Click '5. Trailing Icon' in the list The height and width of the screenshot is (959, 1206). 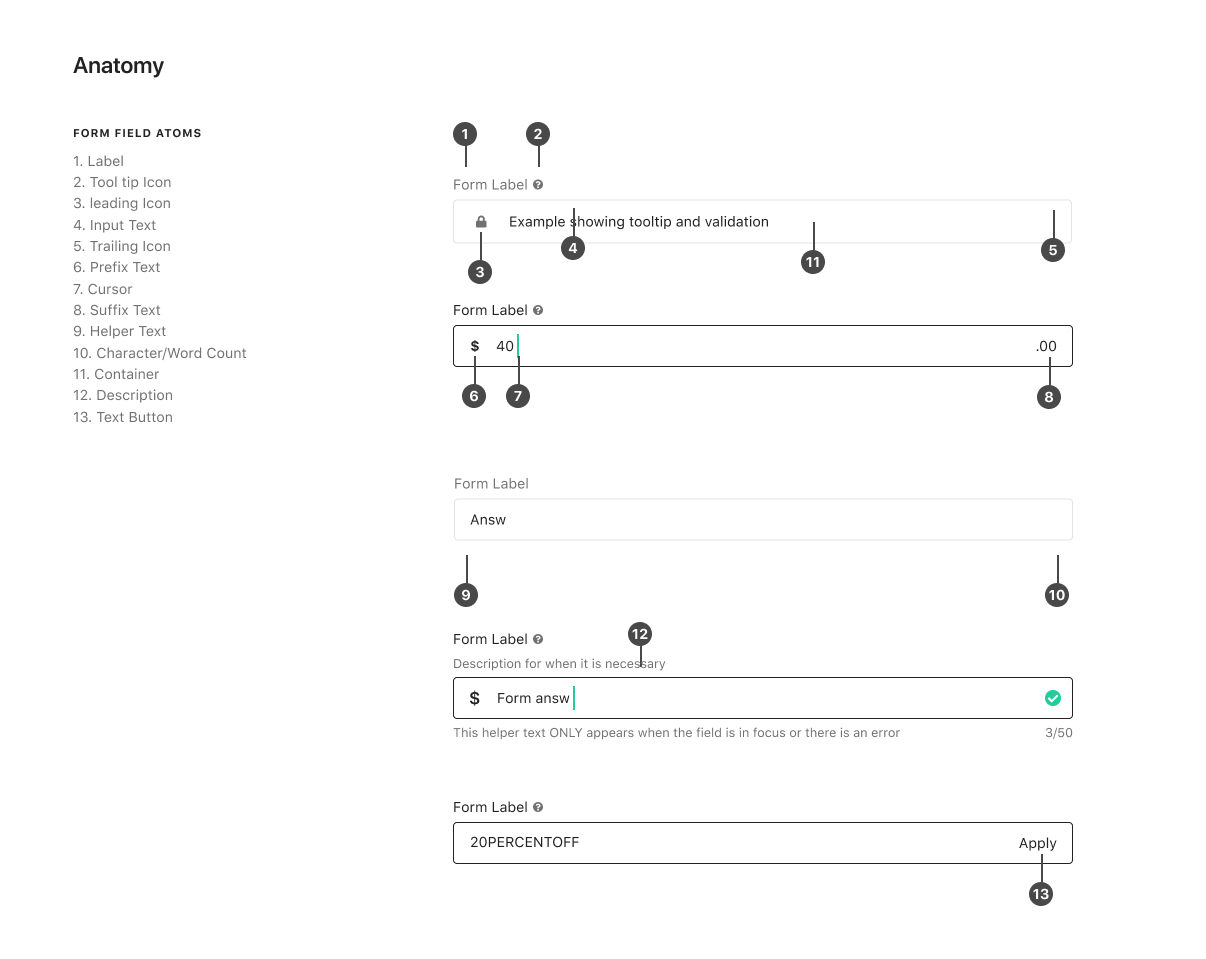tap(122, 246)
